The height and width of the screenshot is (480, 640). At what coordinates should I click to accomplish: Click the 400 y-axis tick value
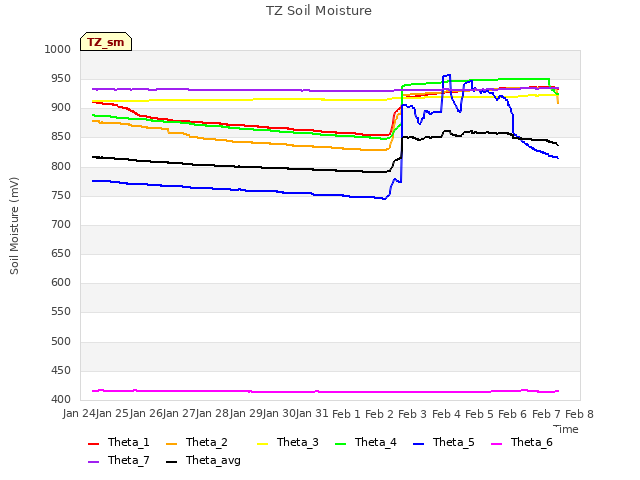[x=61, y=400]
